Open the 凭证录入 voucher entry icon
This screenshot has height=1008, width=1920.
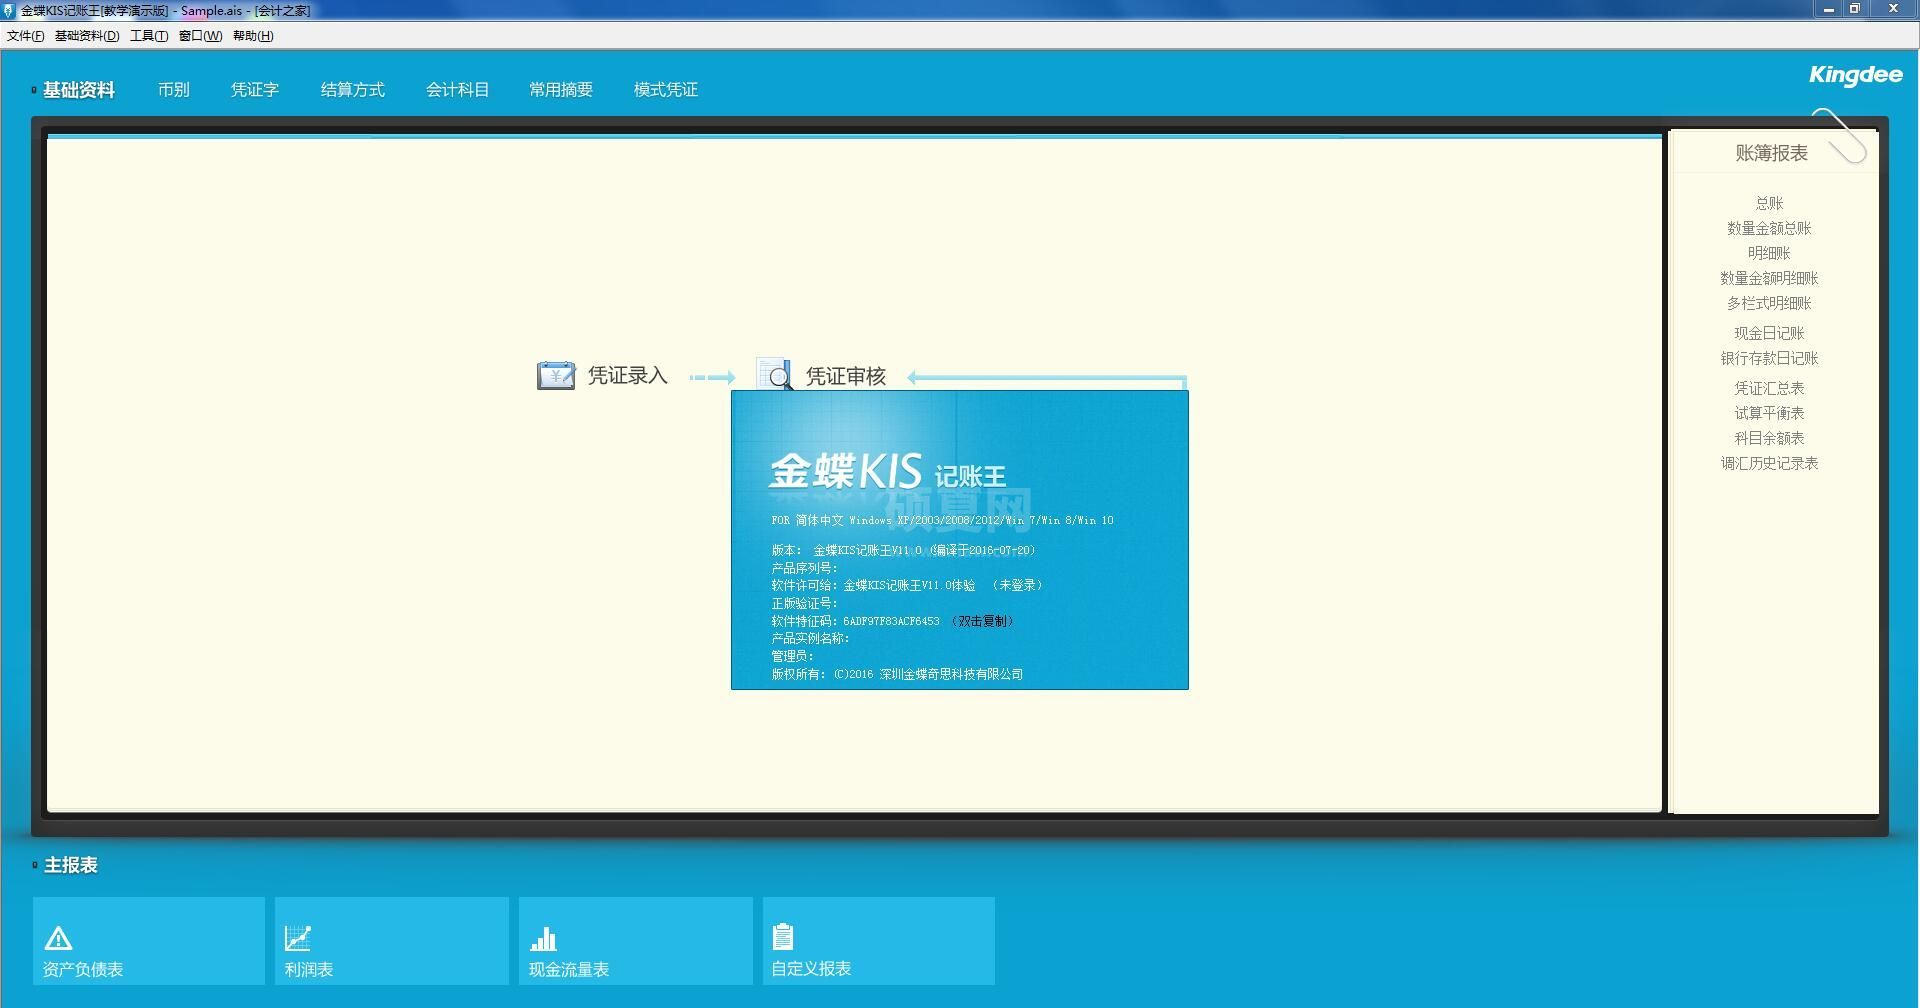pos(556,375)
